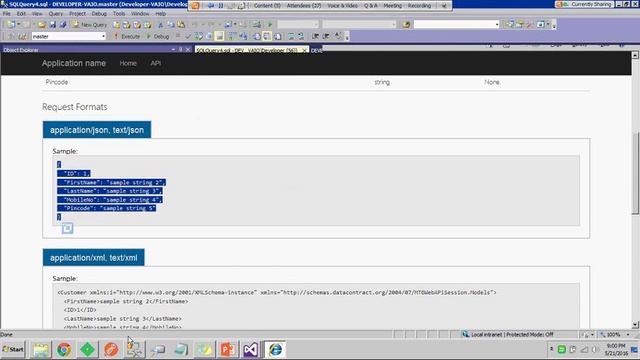Screen dimensions: 640x360
Task: Click the vertical scrollbar thumb
Action: [x=635, y=172]
